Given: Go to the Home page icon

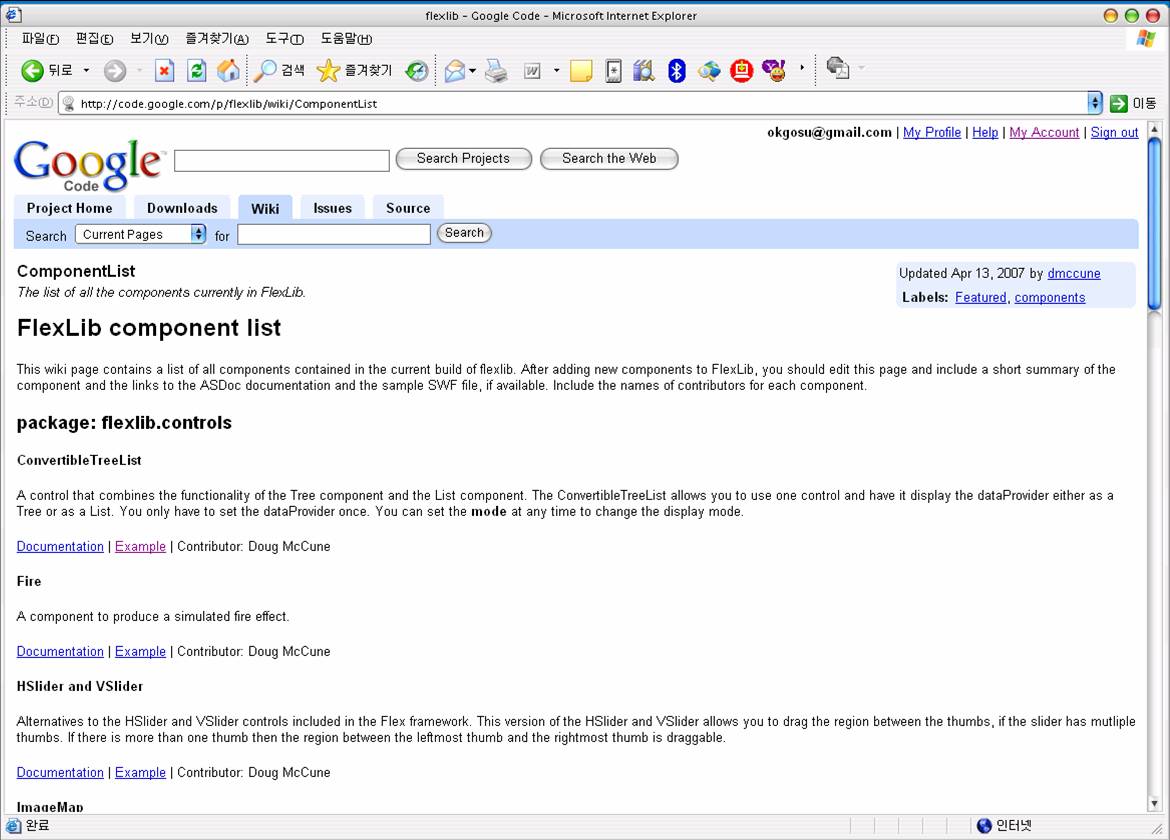Looking at the screenshot, I should (x=228, y=71).
